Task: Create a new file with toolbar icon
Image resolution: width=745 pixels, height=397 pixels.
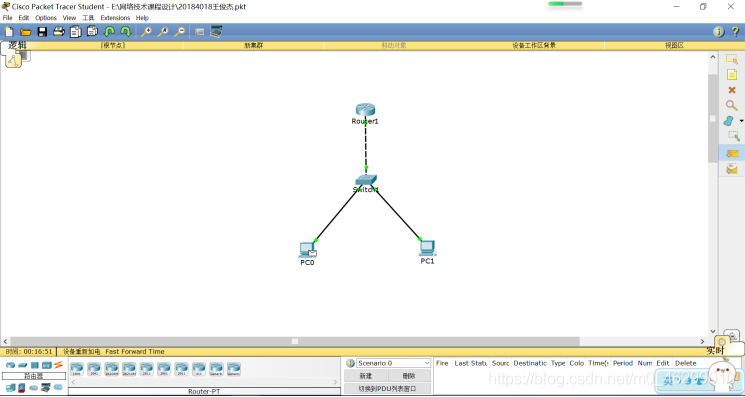Action: coord(9,32)
